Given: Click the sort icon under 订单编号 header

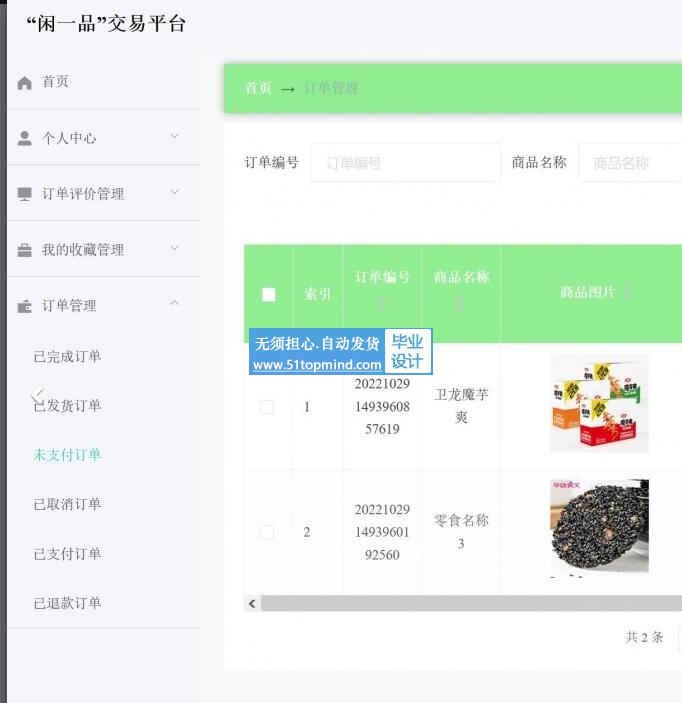Looking at the screenshot, I should coord(382,304).
